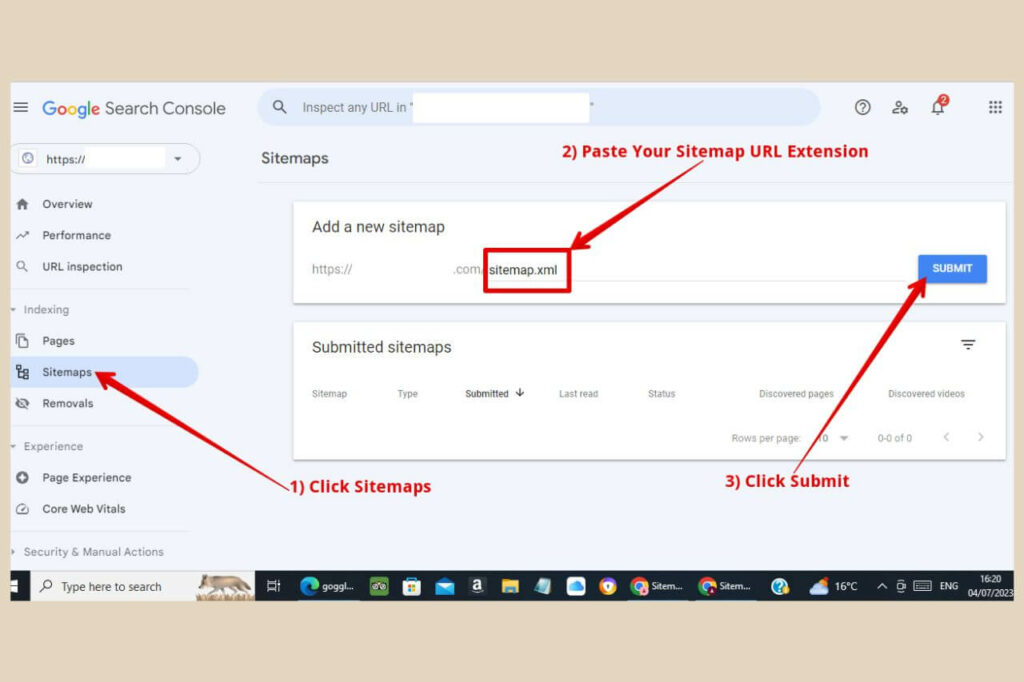This screenshot has width=1024, height=682.
Task: Open the property selector dropdown
Action: pyautogui.click(x=106, y=159)
